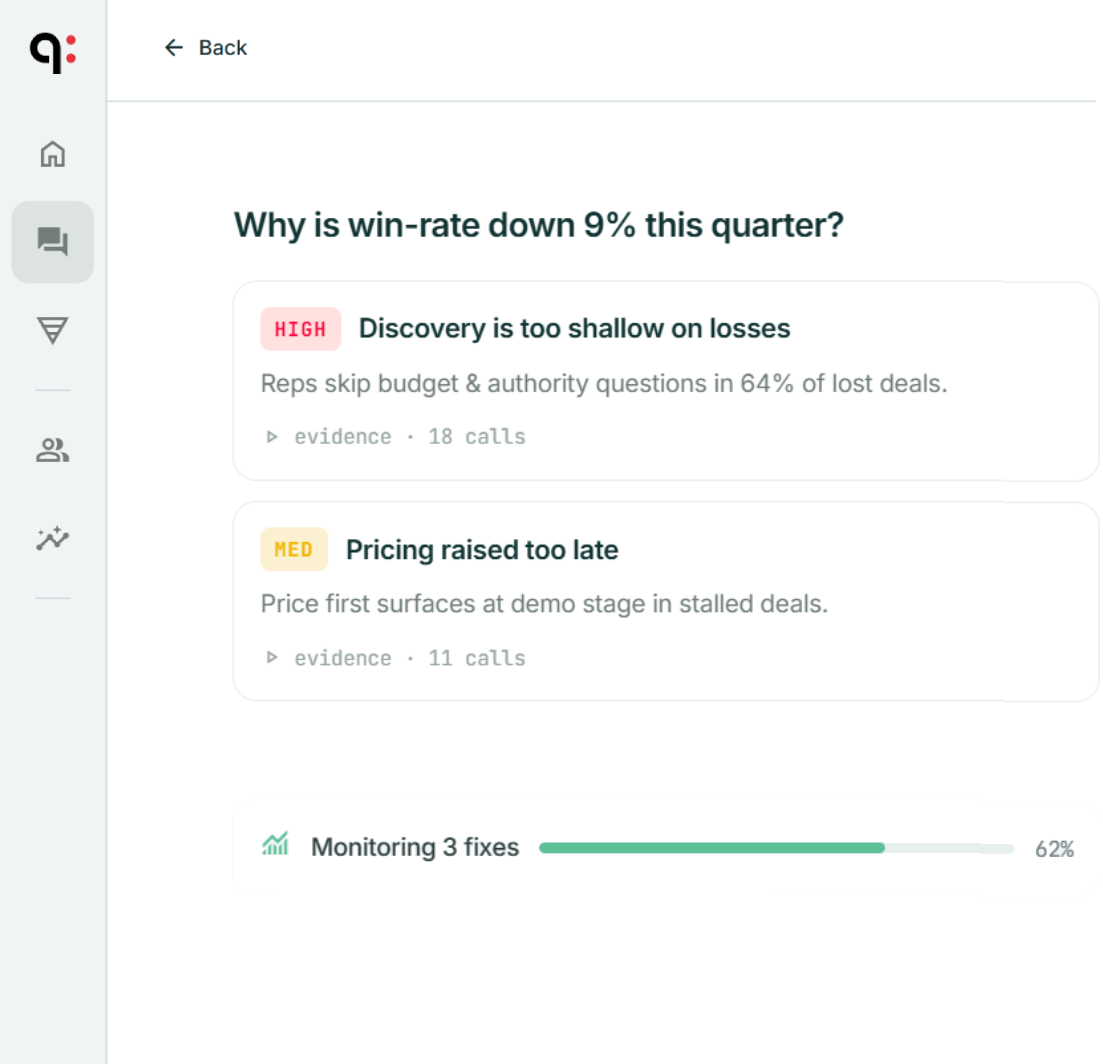Viewport: 1103px width, 1064px height.
Task: Select the conversations chat icon
Action: (x=53, y=242)
